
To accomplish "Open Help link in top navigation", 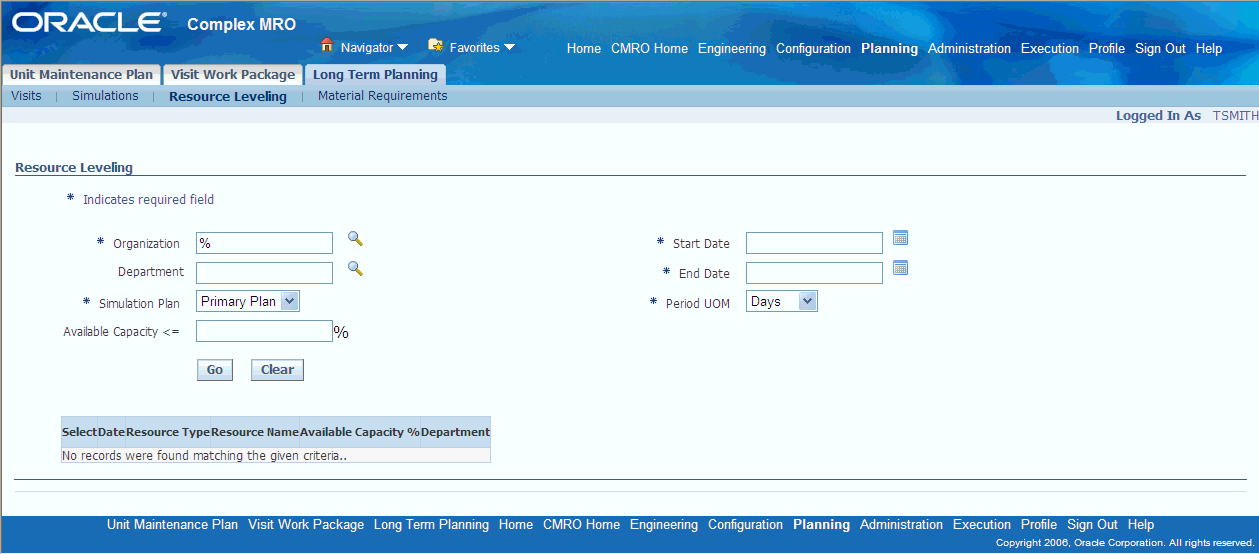I will tap(1209, 48).
